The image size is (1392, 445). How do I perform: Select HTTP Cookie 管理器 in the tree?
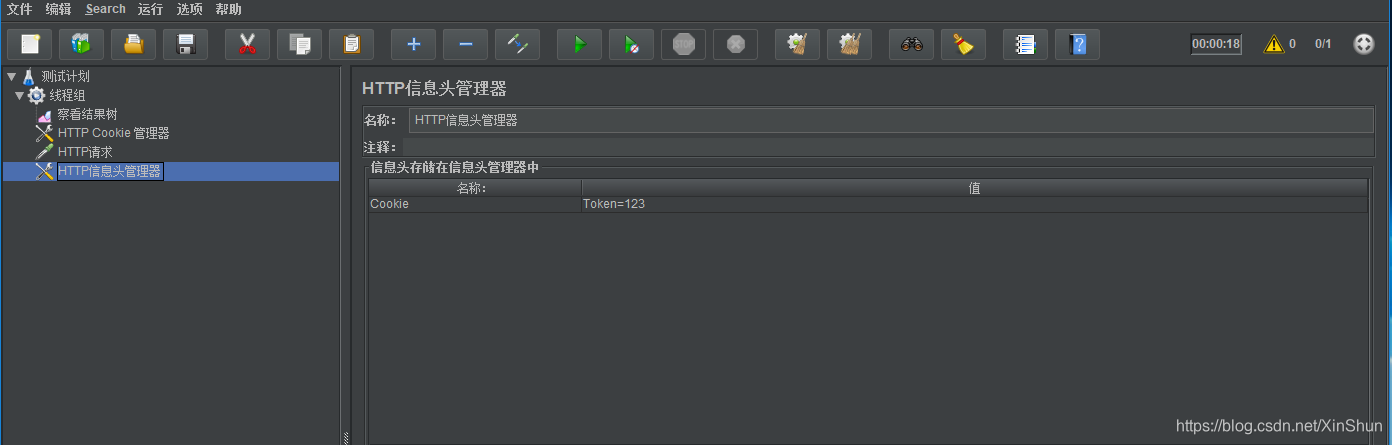pos(113,133)
